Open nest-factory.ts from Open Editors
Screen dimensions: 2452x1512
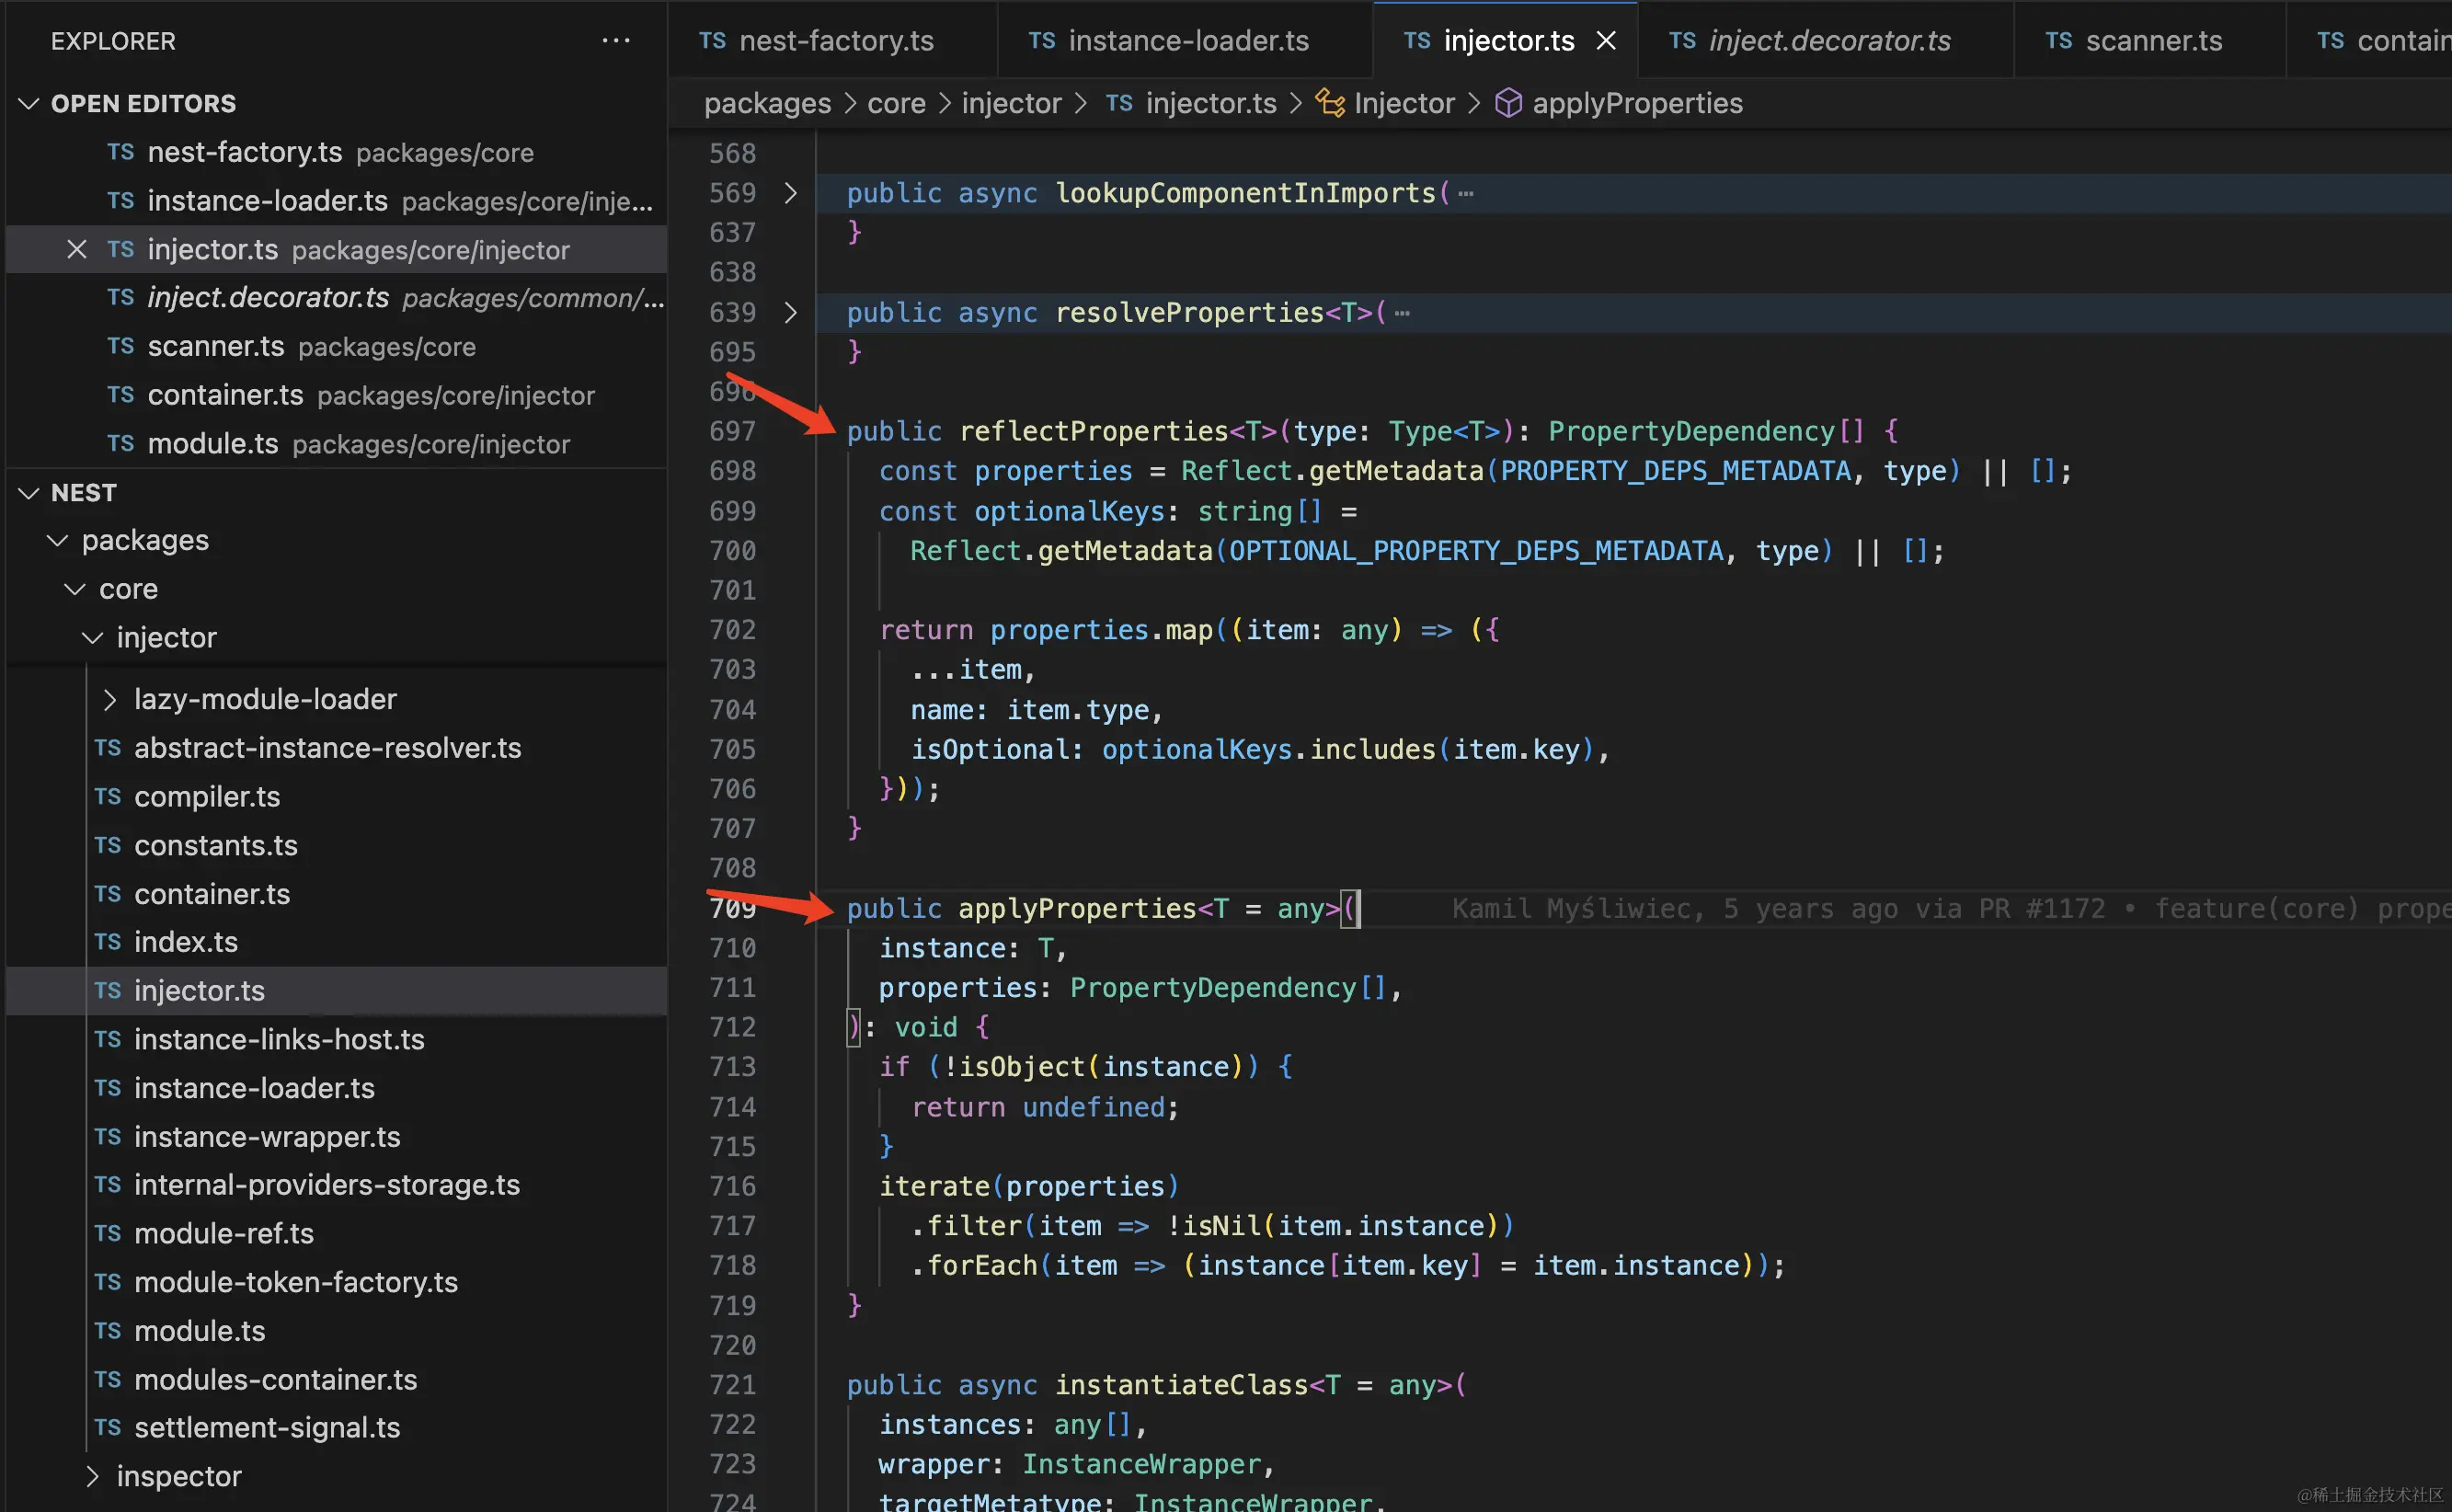(336, 152)
